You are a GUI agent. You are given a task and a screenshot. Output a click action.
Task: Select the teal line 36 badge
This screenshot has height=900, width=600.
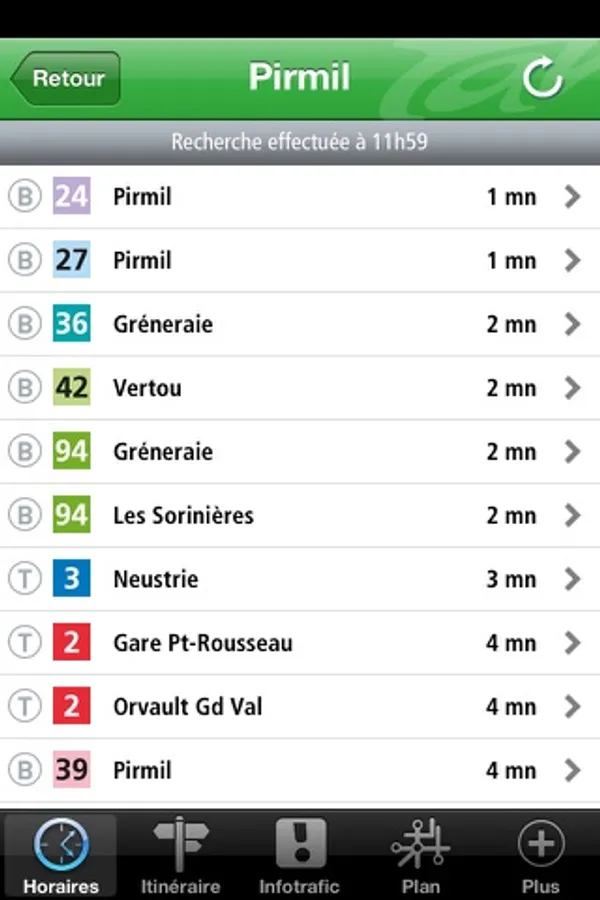[x=71, y=324]
